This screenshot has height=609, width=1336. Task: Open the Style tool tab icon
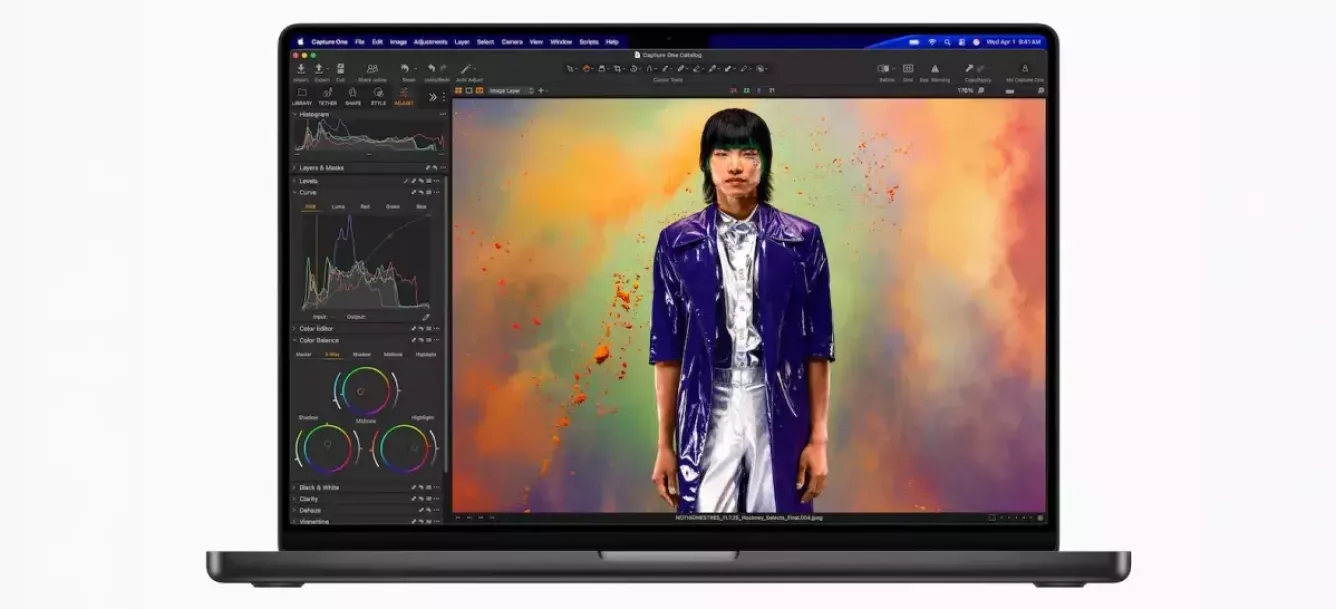[x=378, y=93]
